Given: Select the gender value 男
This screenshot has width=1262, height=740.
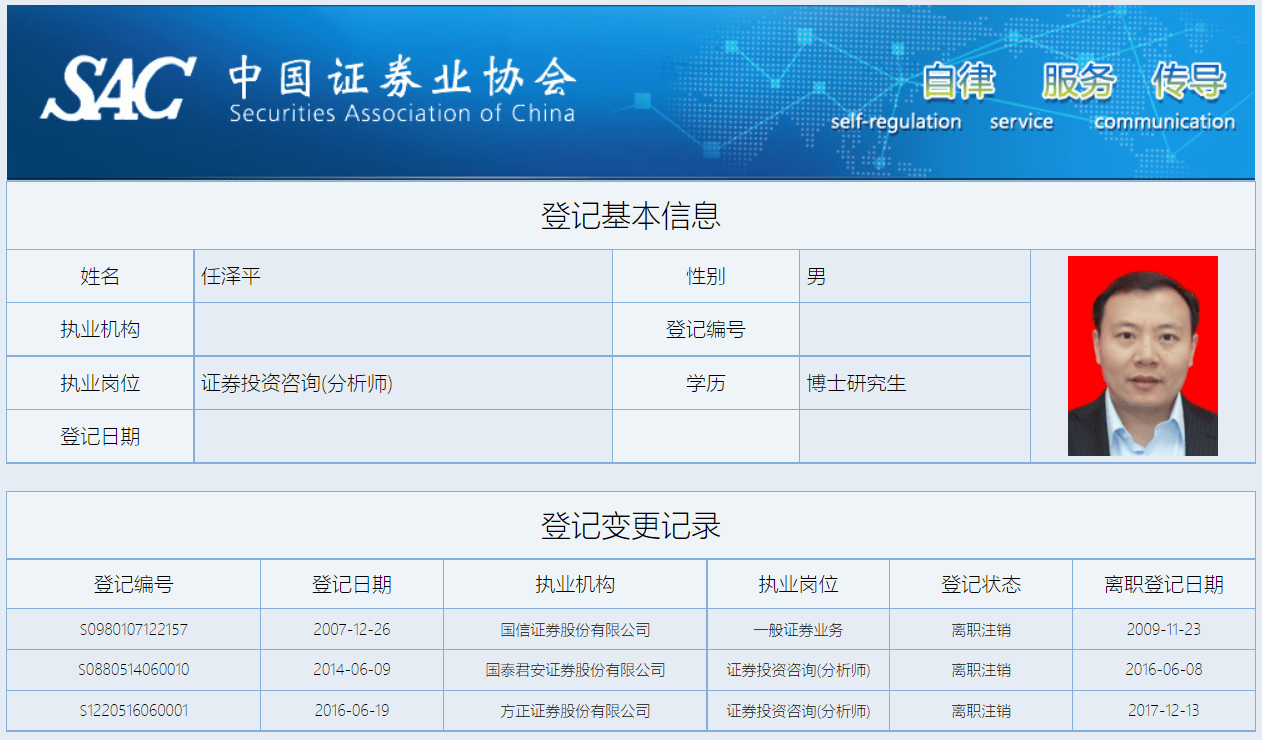Looking at the screenshot, I should pos(817,276).
